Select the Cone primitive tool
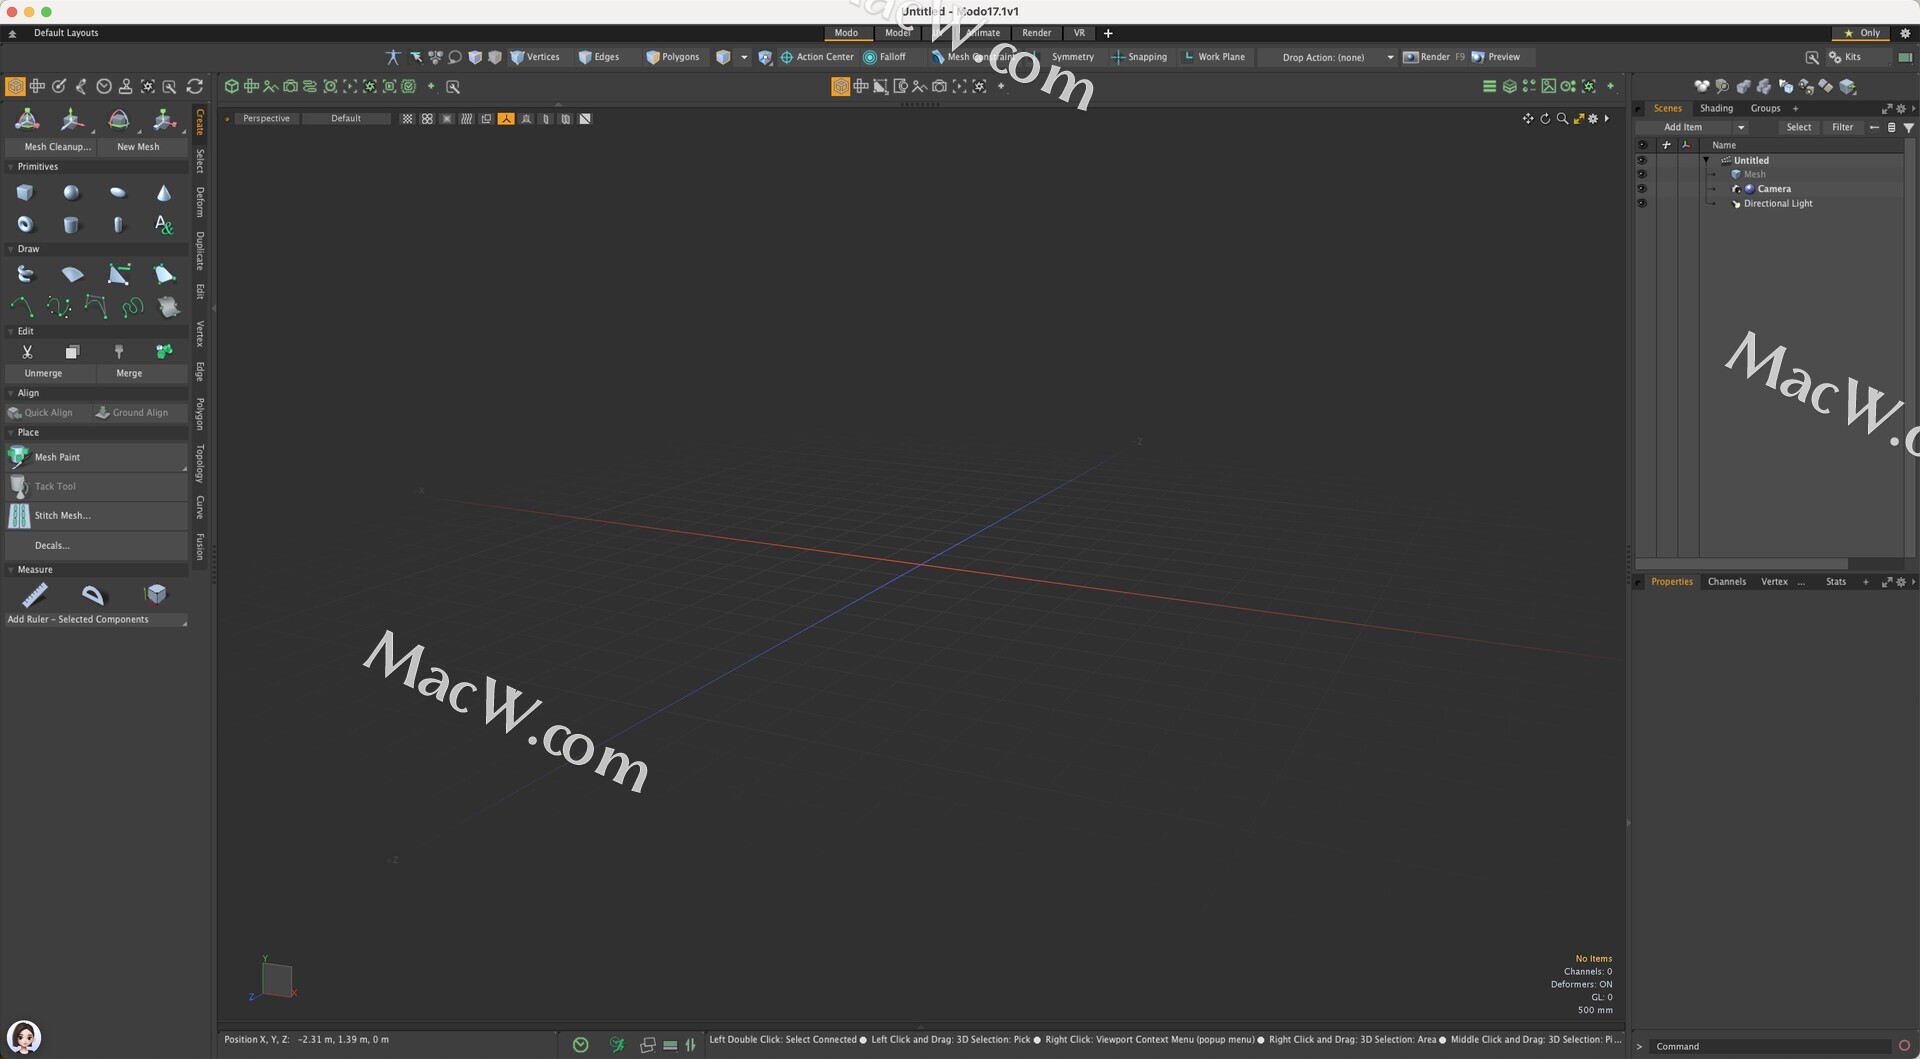Viewport: 1920px width, 1059px height. (x=164, y=193)
